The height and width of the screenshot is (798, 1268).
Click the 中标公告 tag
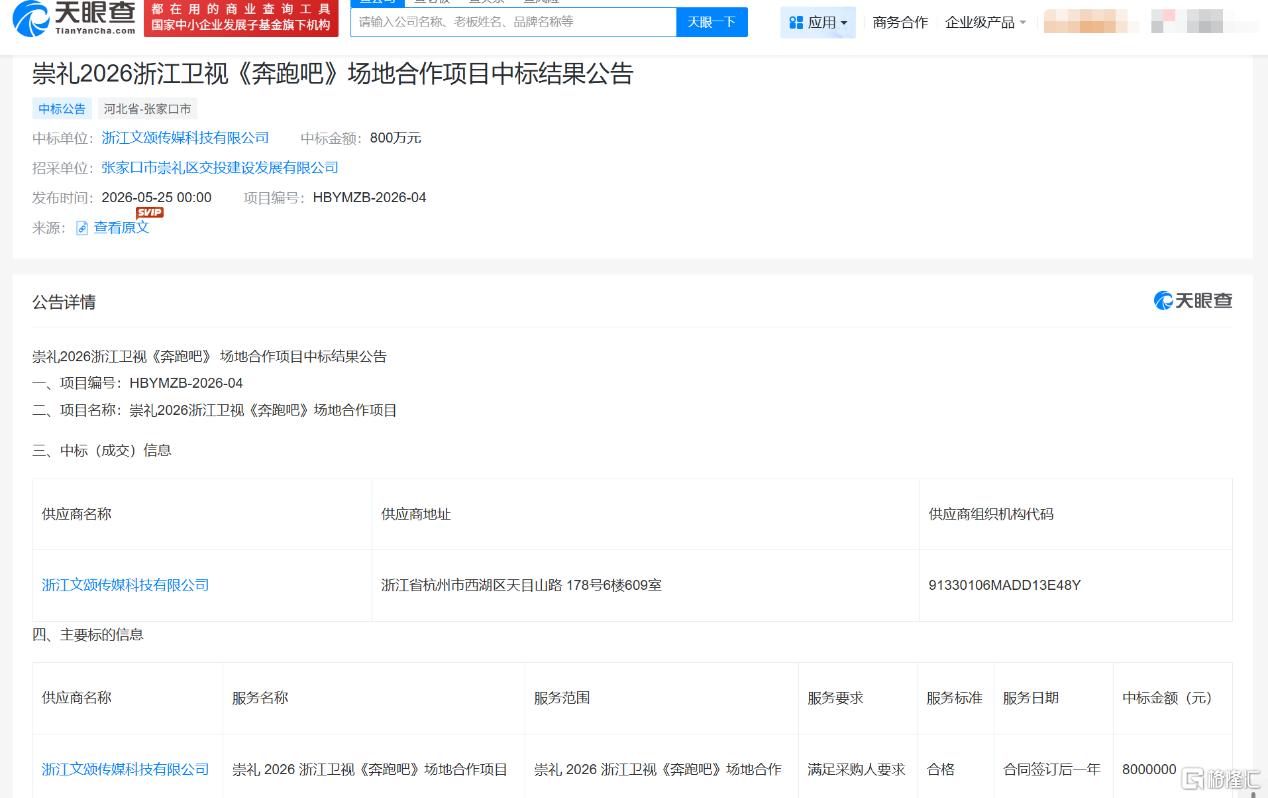[62, 109]
